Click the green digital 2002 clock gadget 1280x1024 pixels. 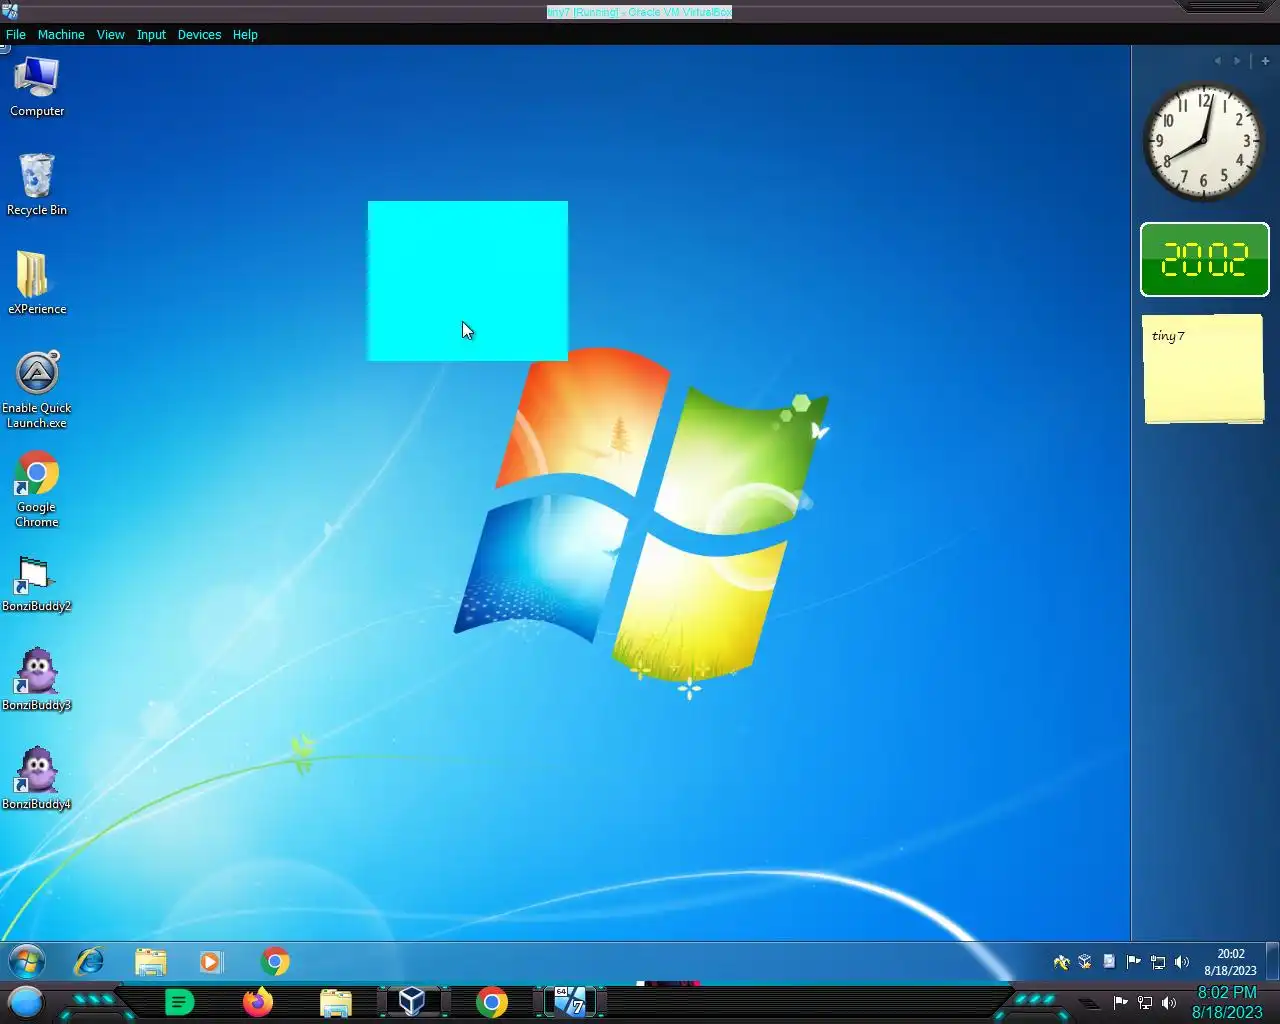coord(1205,260)
